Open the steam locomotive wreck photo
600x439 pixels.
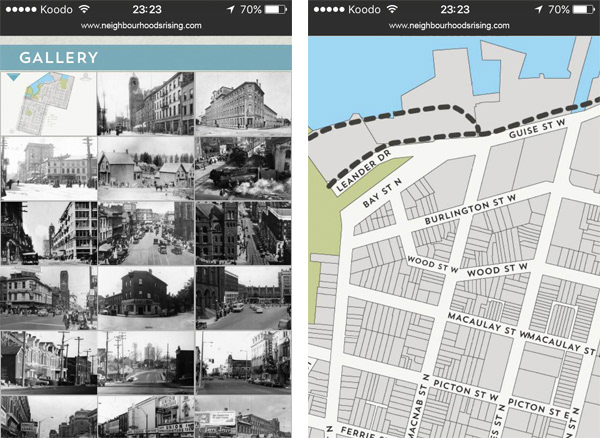(243, 168)
